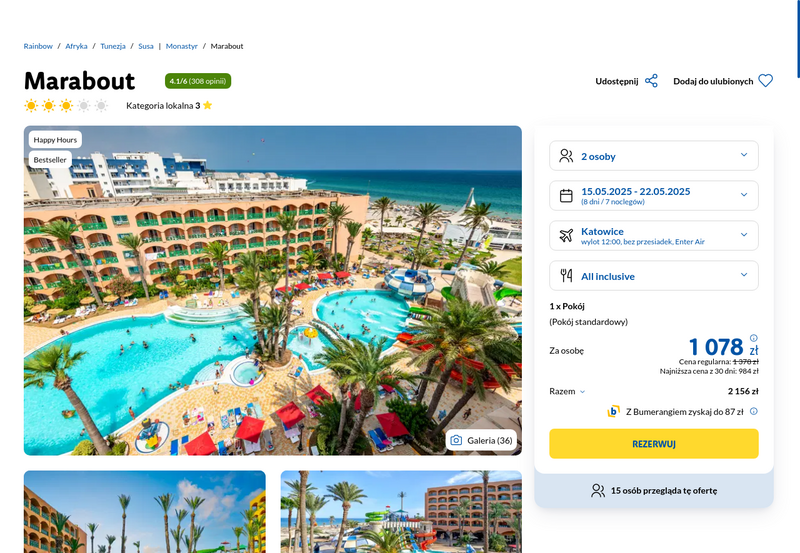Go to Tunezja breadcrumb link
Screen dimensions: 800x553
click(113, 46)
